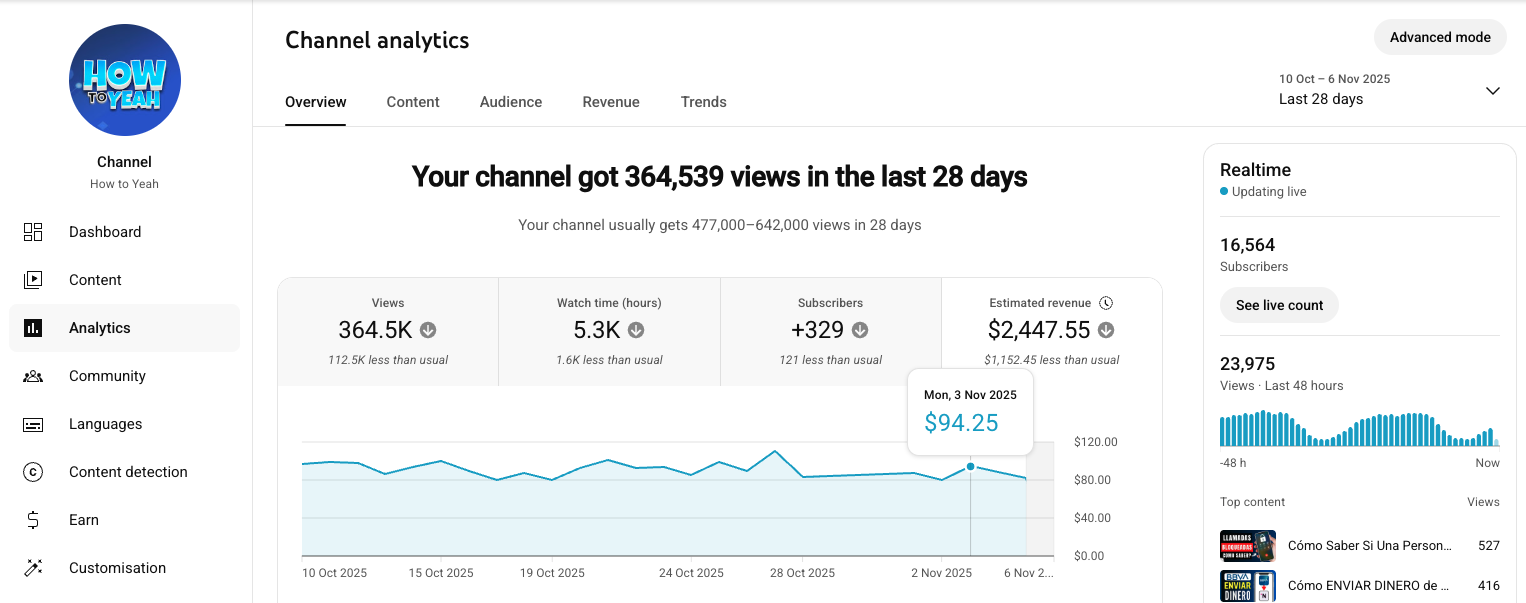Select the Watch time (hours) metric card

point(609,332)
